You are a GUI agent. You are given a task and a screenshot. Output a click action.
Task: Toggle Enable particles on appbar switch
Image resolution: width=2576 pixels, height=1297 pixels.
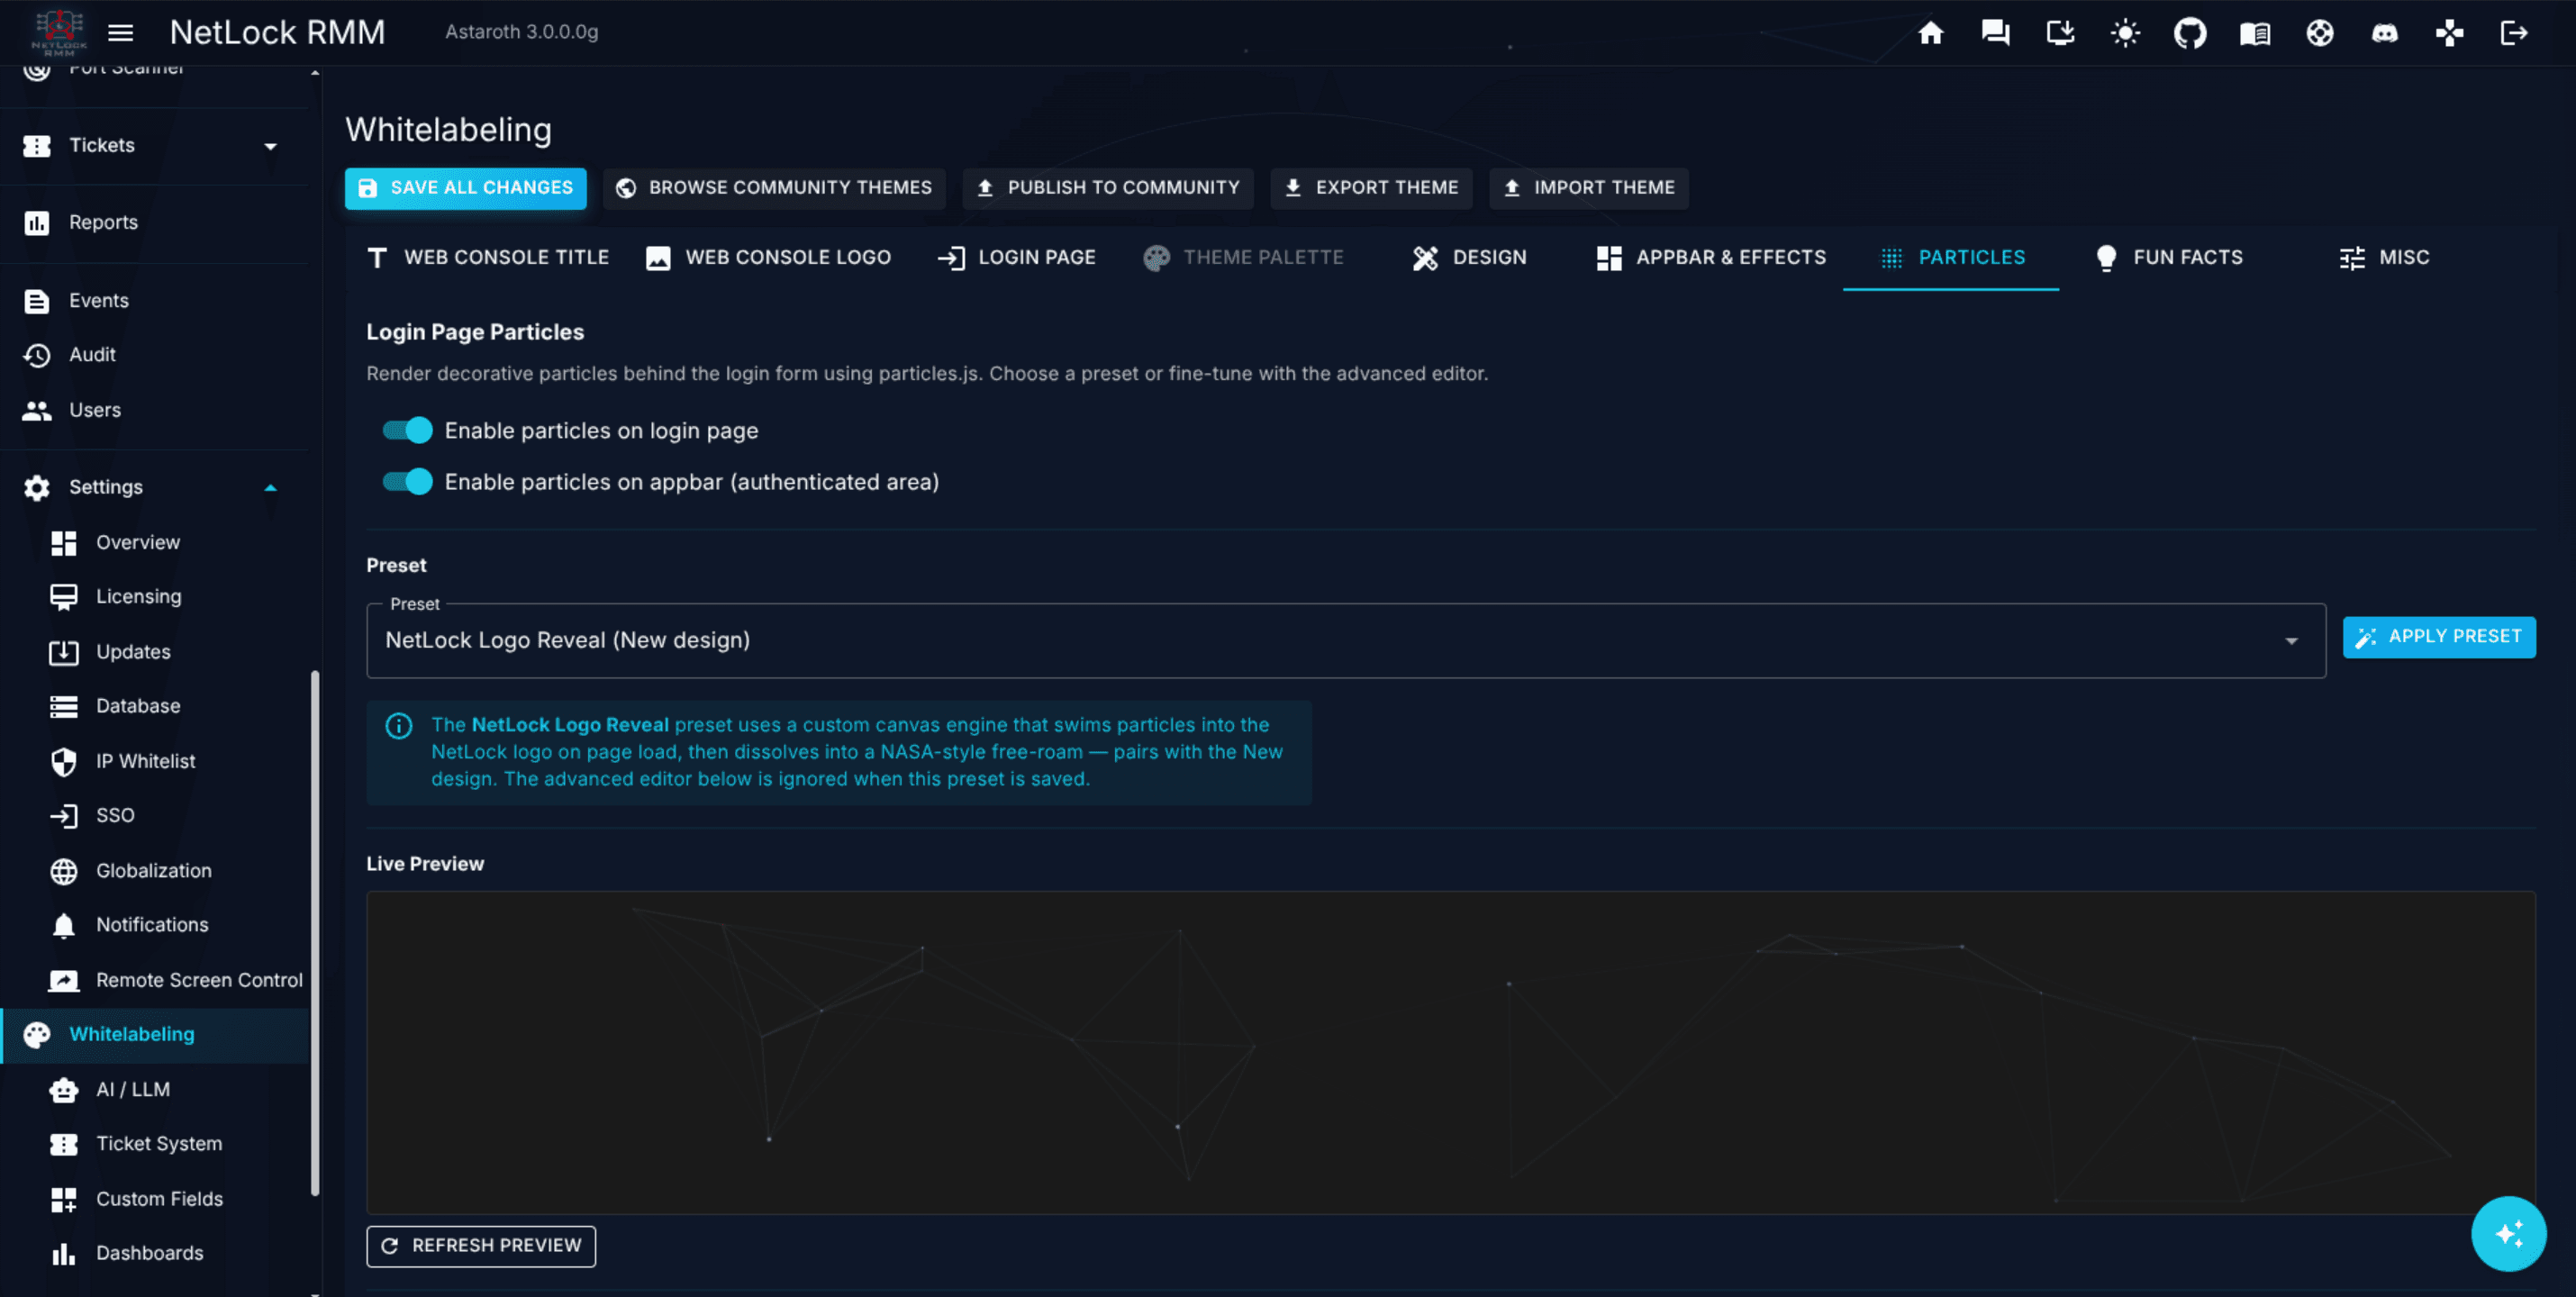(407, 482)
